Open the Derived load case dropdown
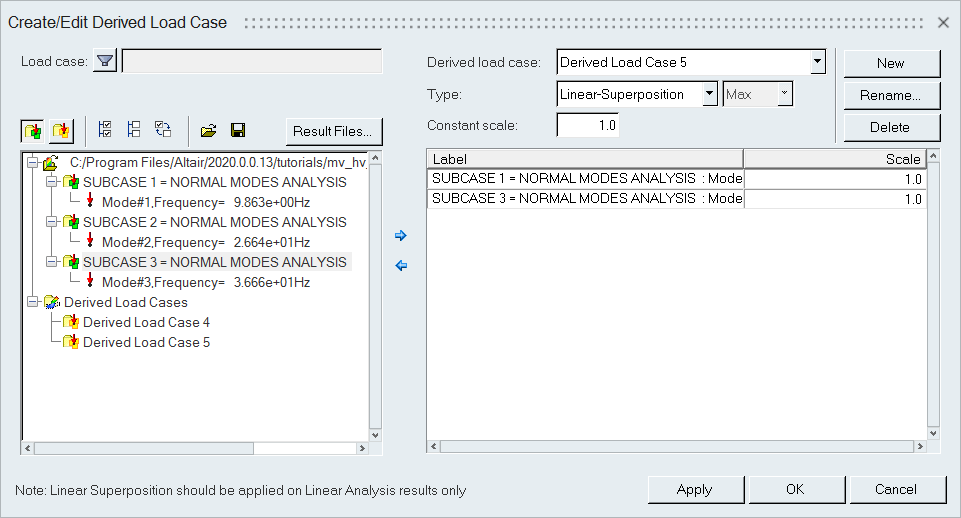This screenshot has height=518, width=961. (x=818, y=62)
